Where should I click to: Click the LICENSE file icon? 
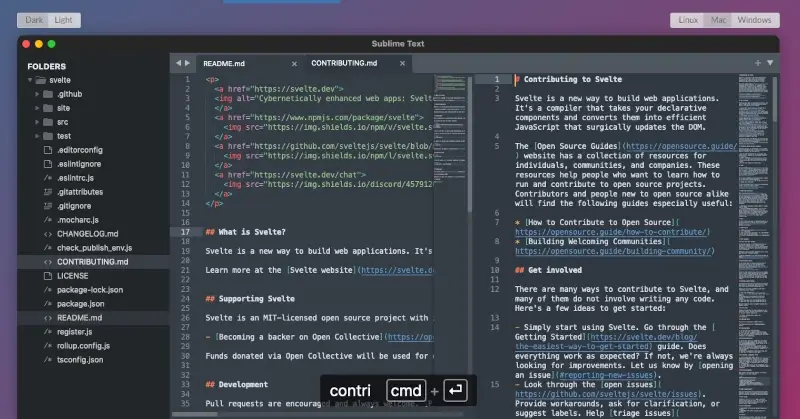[47, 275]
